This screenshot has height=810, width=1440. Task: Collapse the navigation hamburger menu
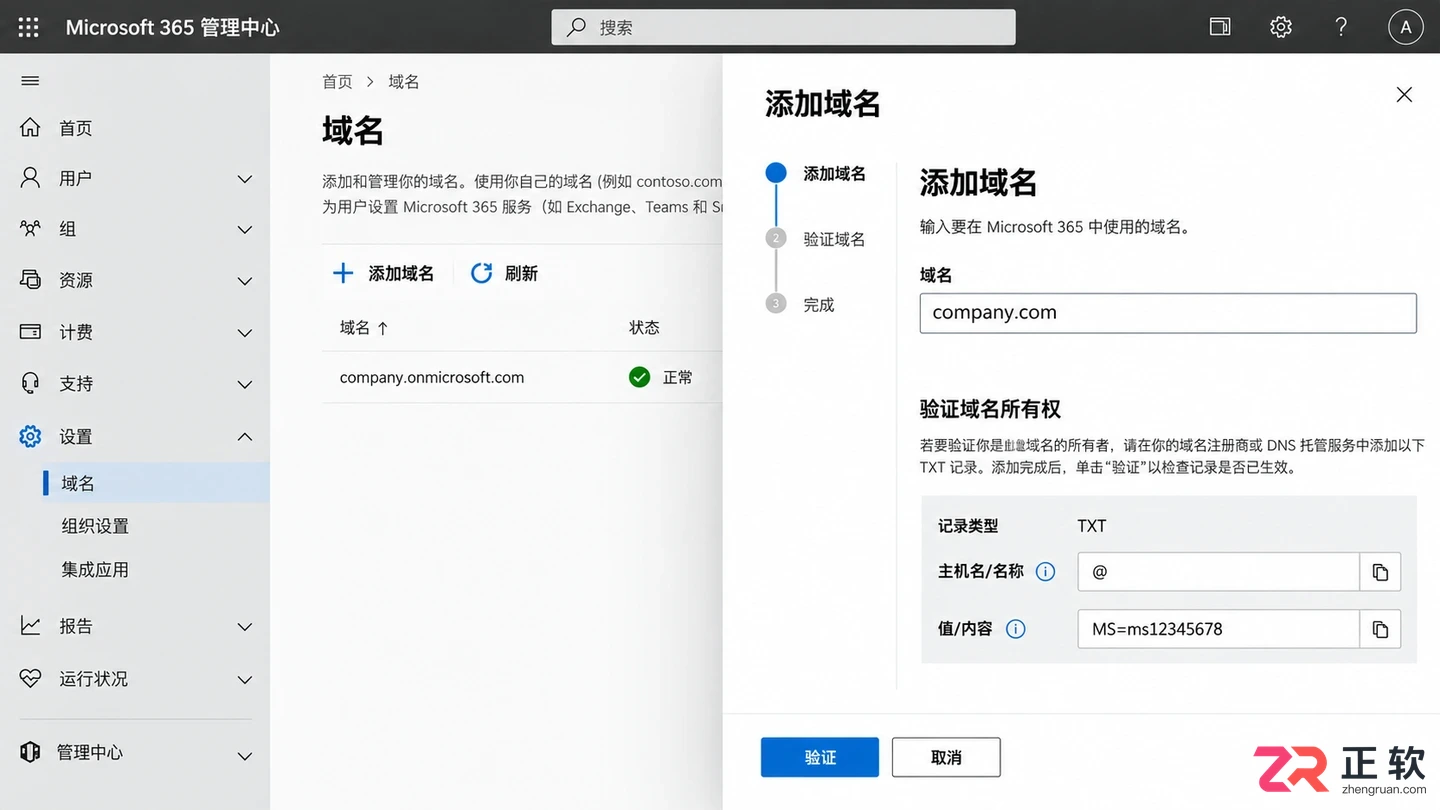coord(30,81)
